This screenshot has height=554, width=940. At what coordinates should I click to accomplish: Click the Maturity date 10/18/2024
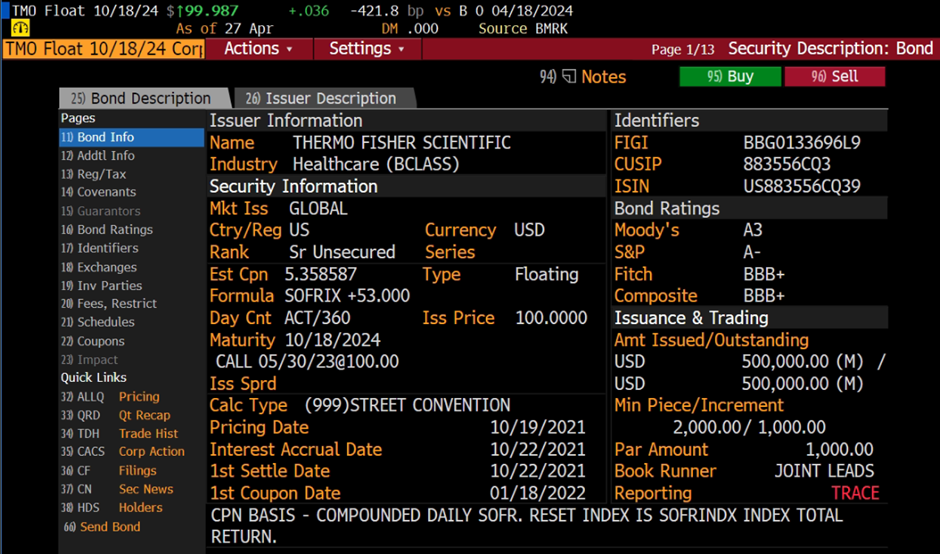[x=333, y=340]
